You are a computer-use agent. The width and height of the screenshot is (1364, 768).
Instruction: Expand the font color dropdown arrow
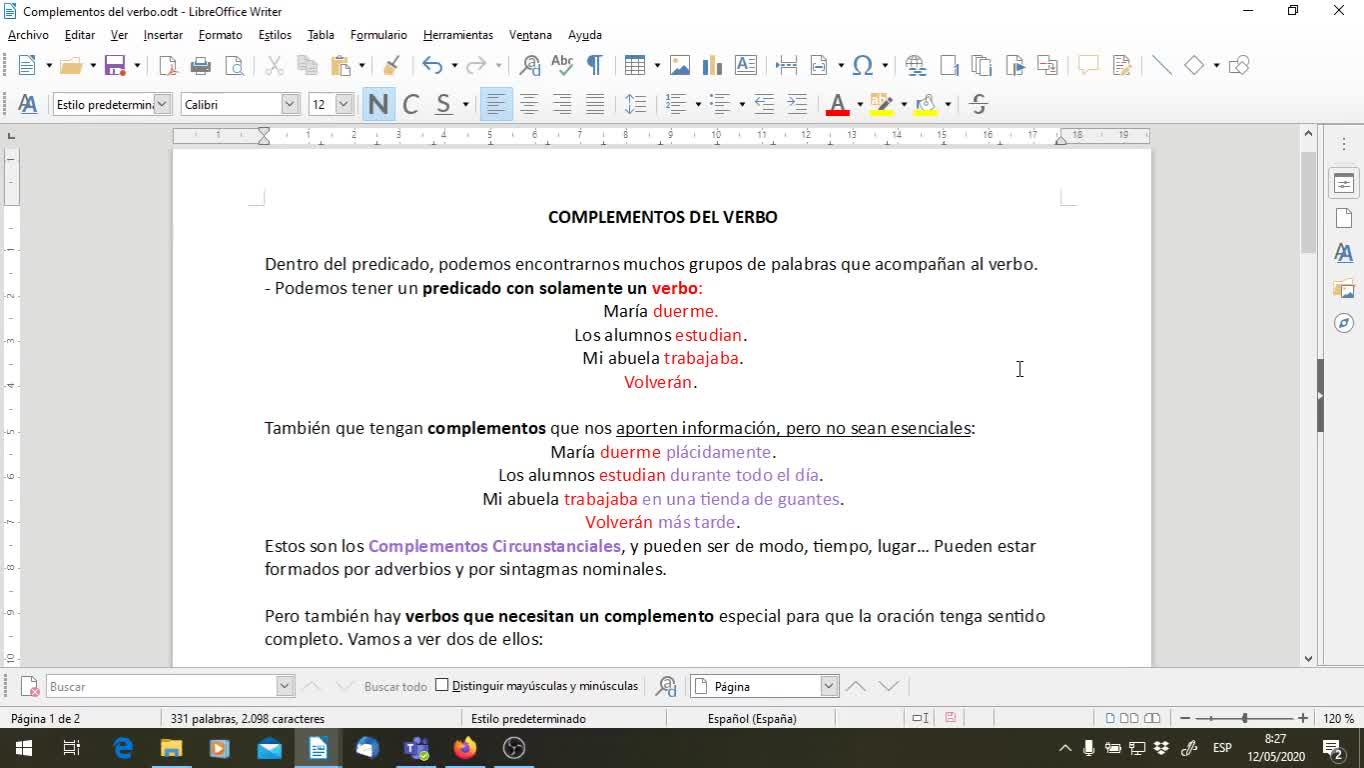tap(860, 105)
